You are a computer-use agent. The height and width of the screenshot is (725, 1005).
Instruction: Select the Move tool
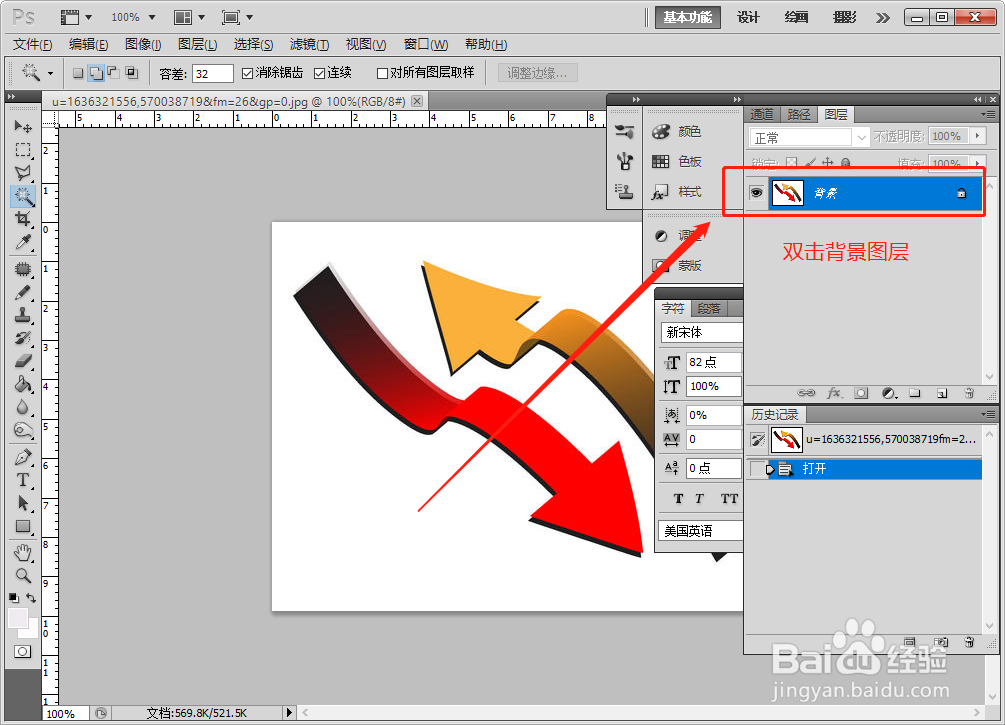point(23,126)
